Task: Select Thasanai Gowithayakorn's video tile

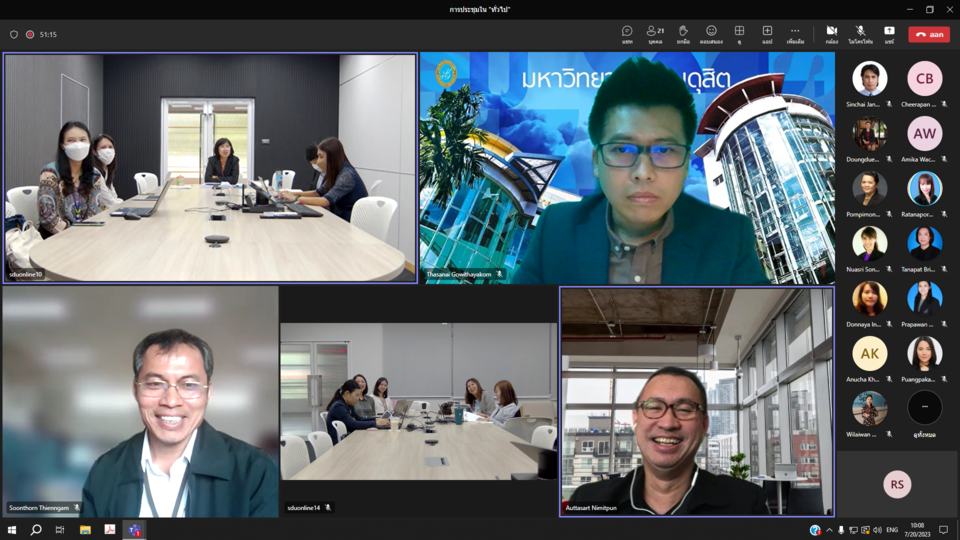Action: point(627,168)
